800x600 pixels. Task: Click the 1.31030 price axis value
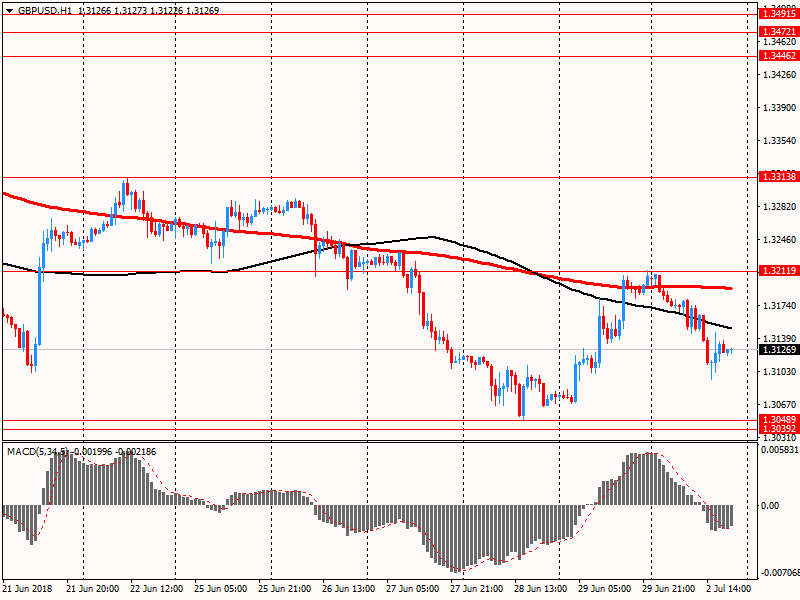(780, 371)
